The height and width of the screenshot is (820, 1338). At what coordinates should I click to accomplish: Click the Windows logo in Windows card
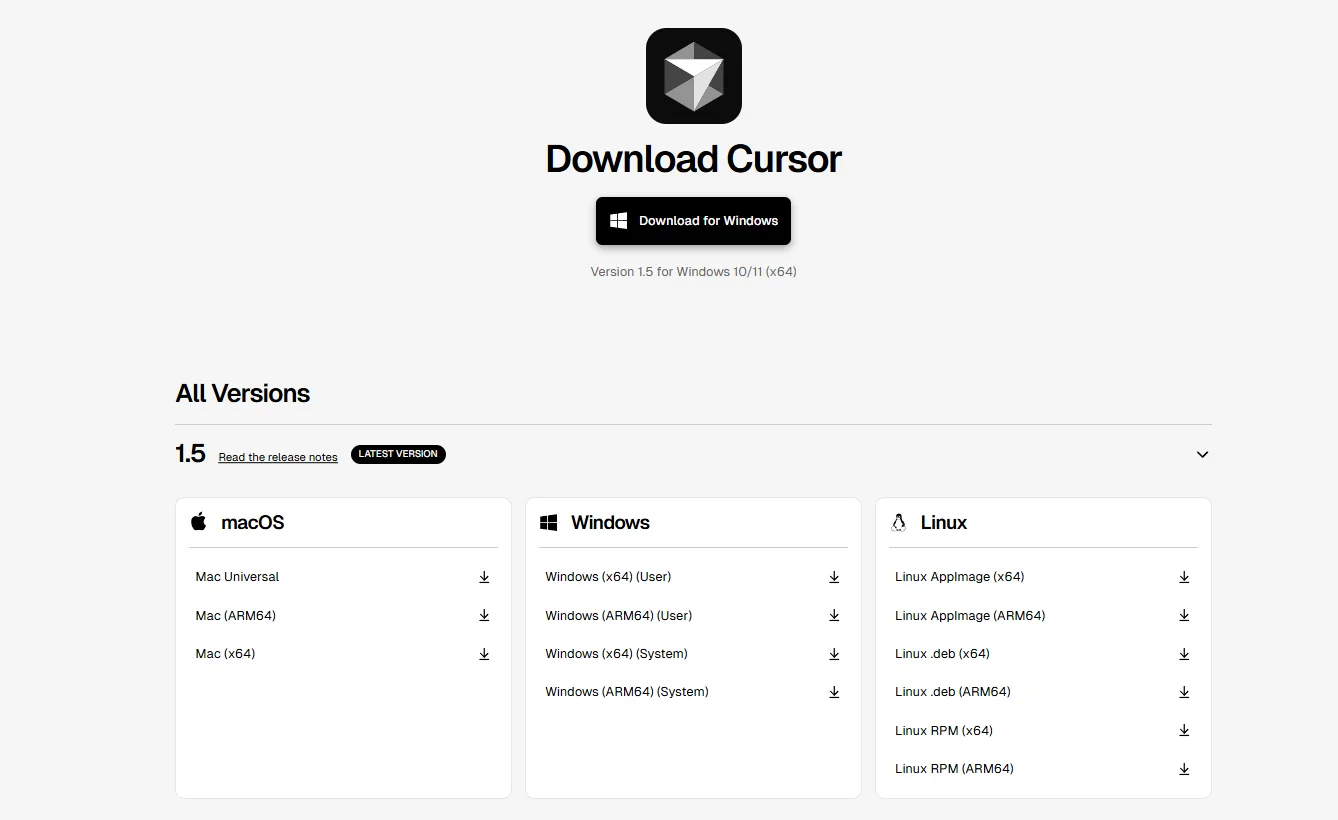coord(548,523)
